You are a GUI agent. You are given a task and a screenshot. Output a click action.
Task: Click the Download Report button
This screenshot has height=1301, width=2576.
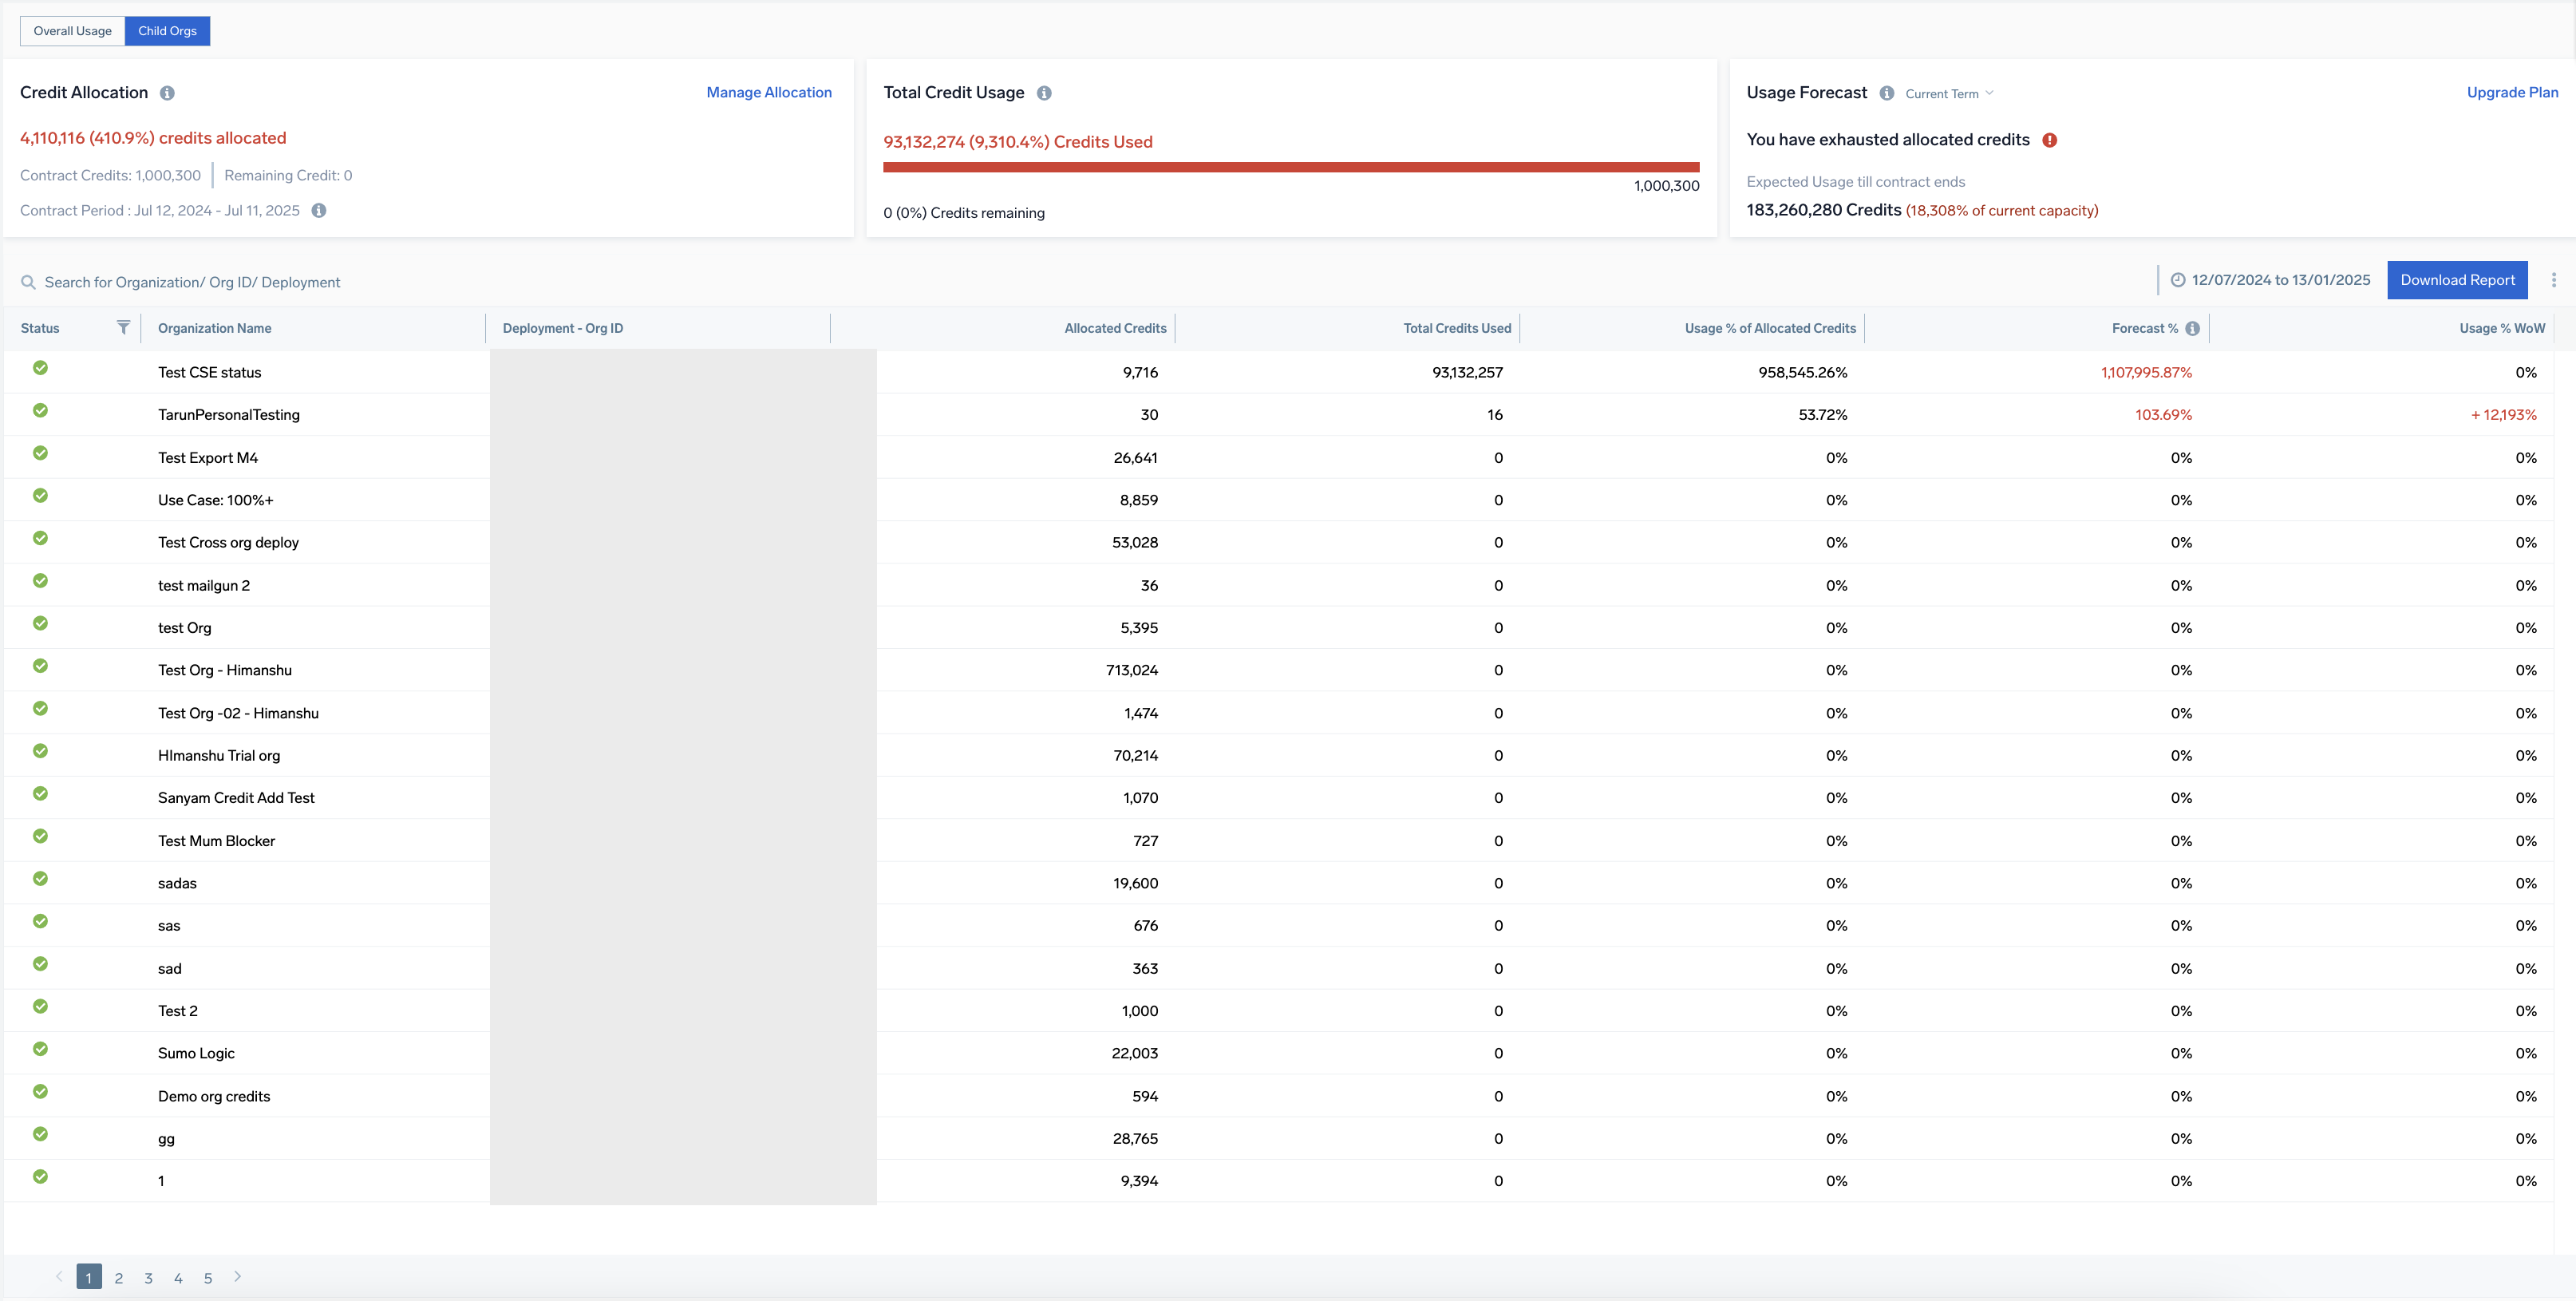[x=2457, y=280]
